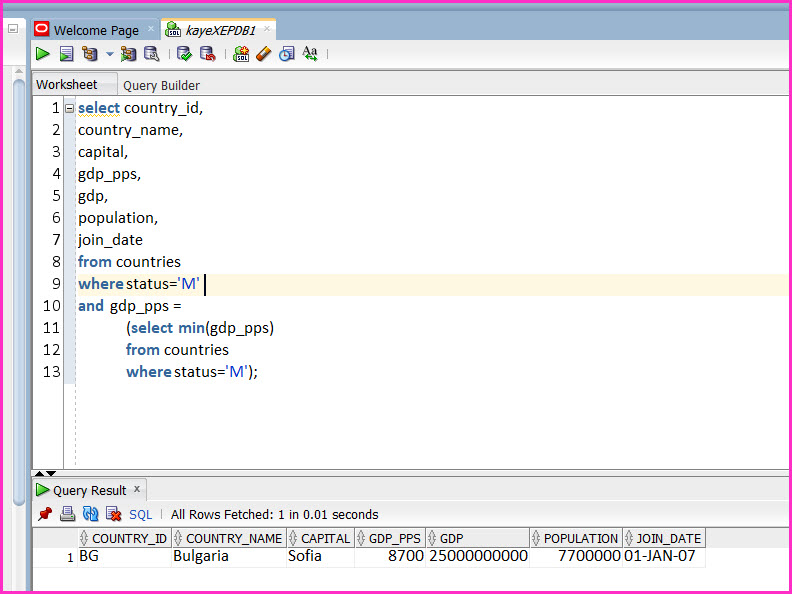Screen dimensions: 792x594
Task: Select the 7700000 population cell
Action: (576, 556)
